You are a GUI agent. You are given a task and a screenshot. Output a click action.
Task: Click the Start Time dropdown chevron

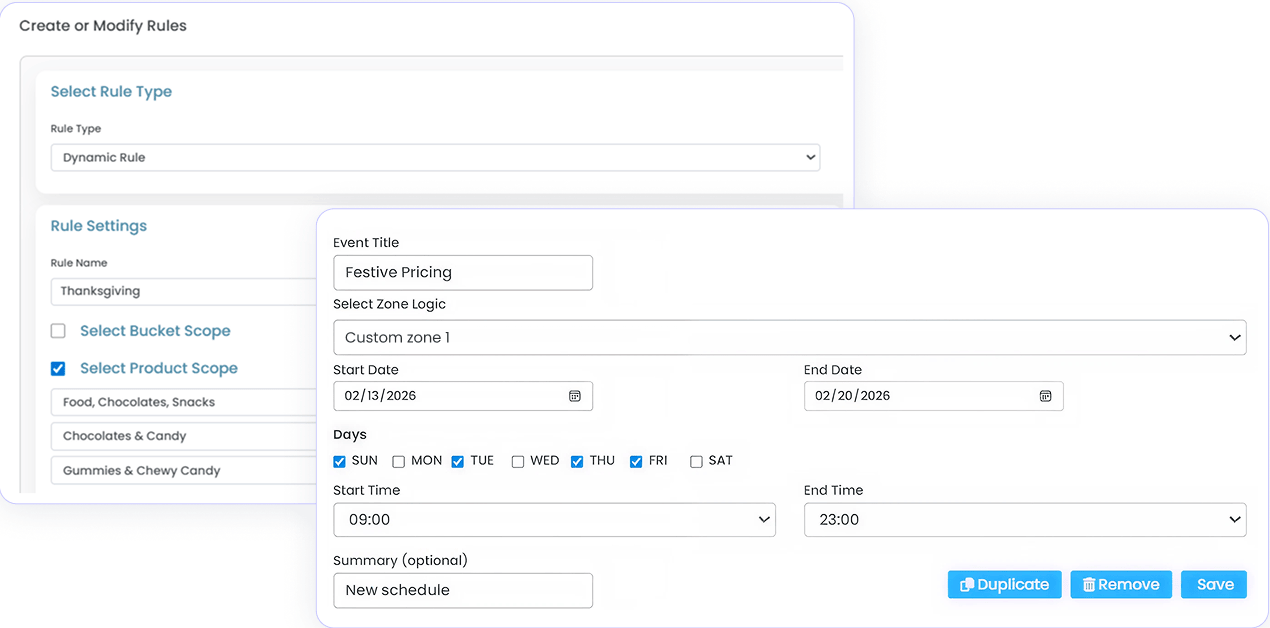click(763, 520)
